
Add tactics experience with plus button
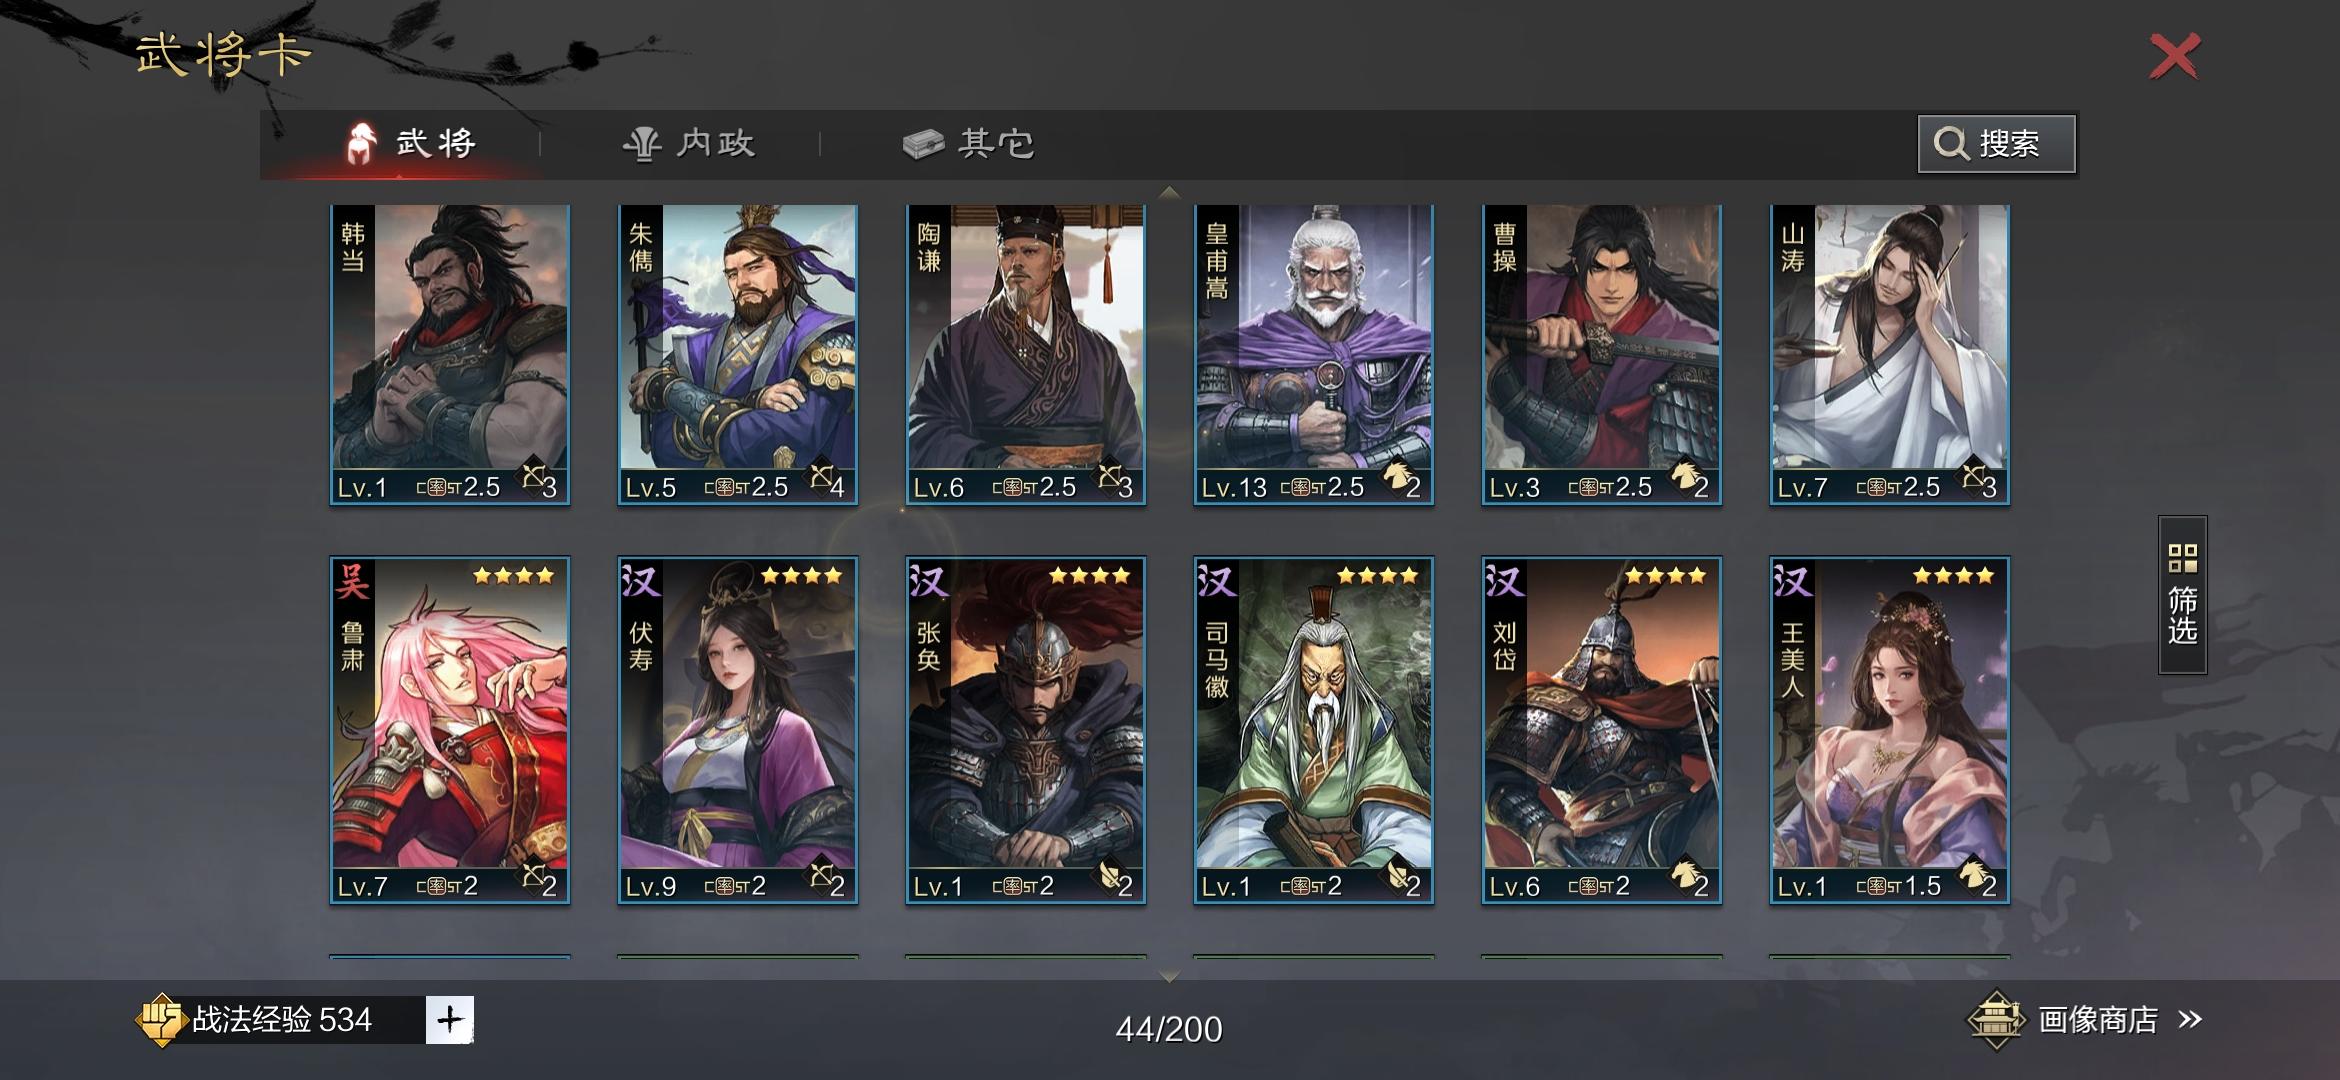click(x=450, y=1020)
